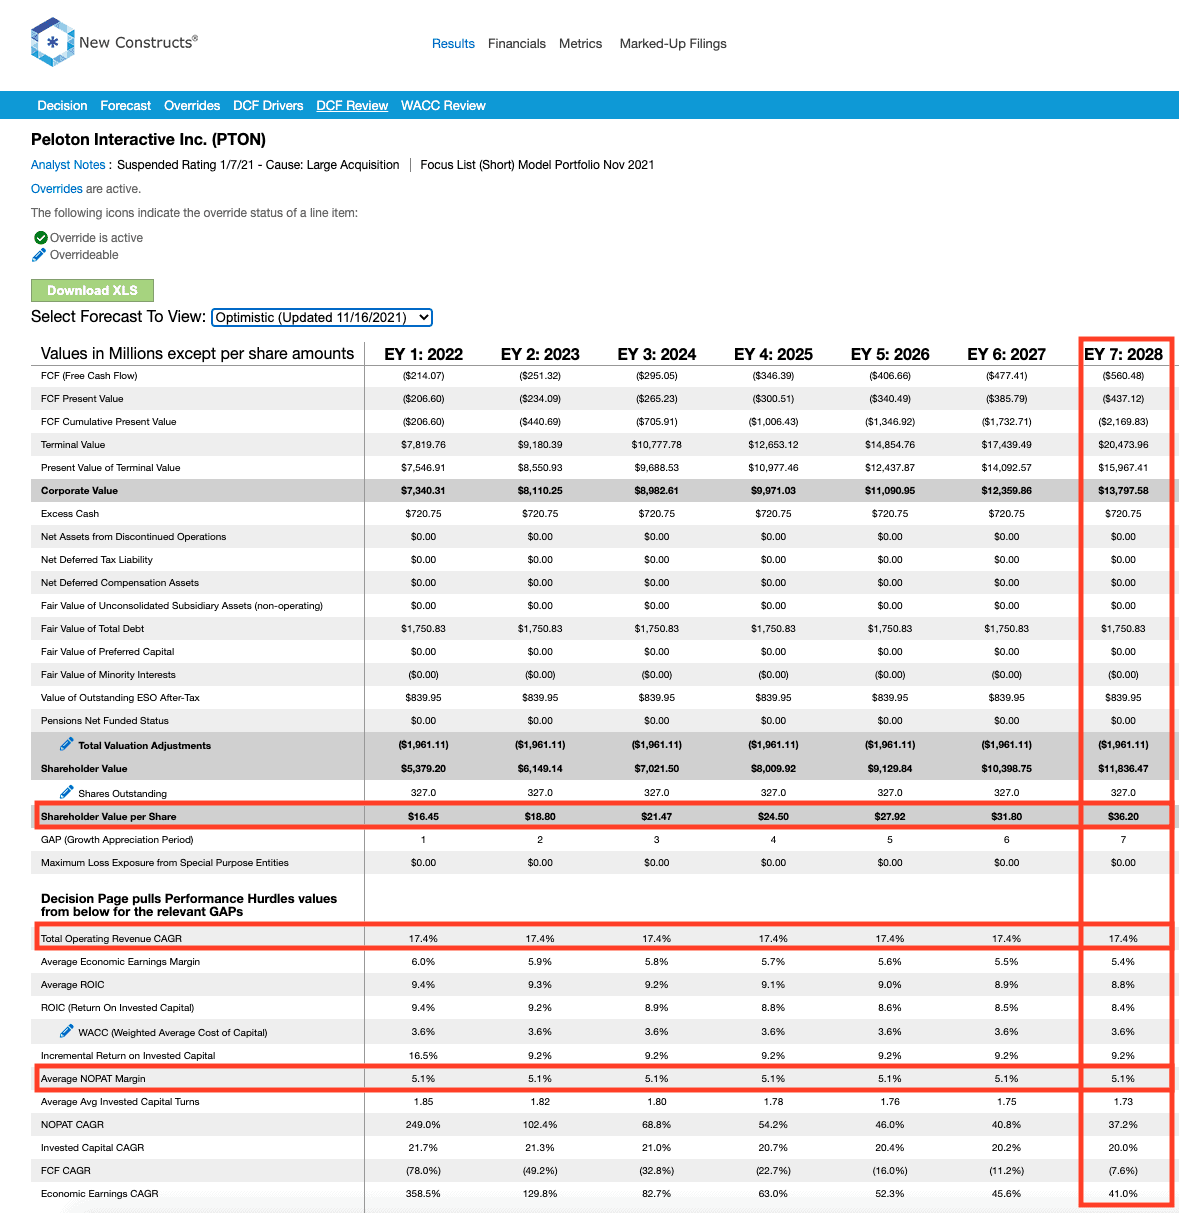The image size is (1179, 1213).
Task: Switch to the DCF Review tab
Action: (352, 106)
